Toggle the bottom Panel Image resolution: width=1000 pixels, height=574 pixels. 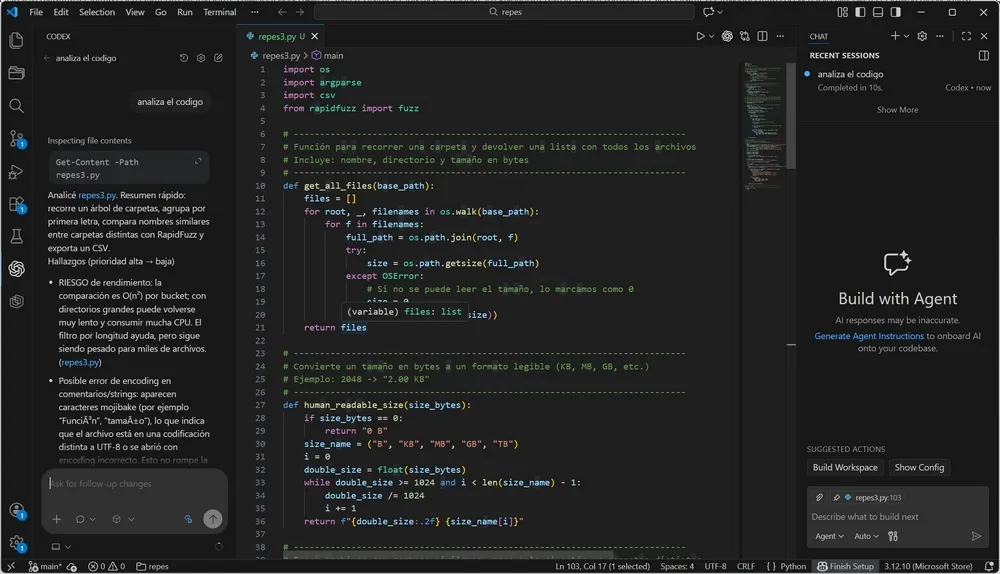[878, 12]
